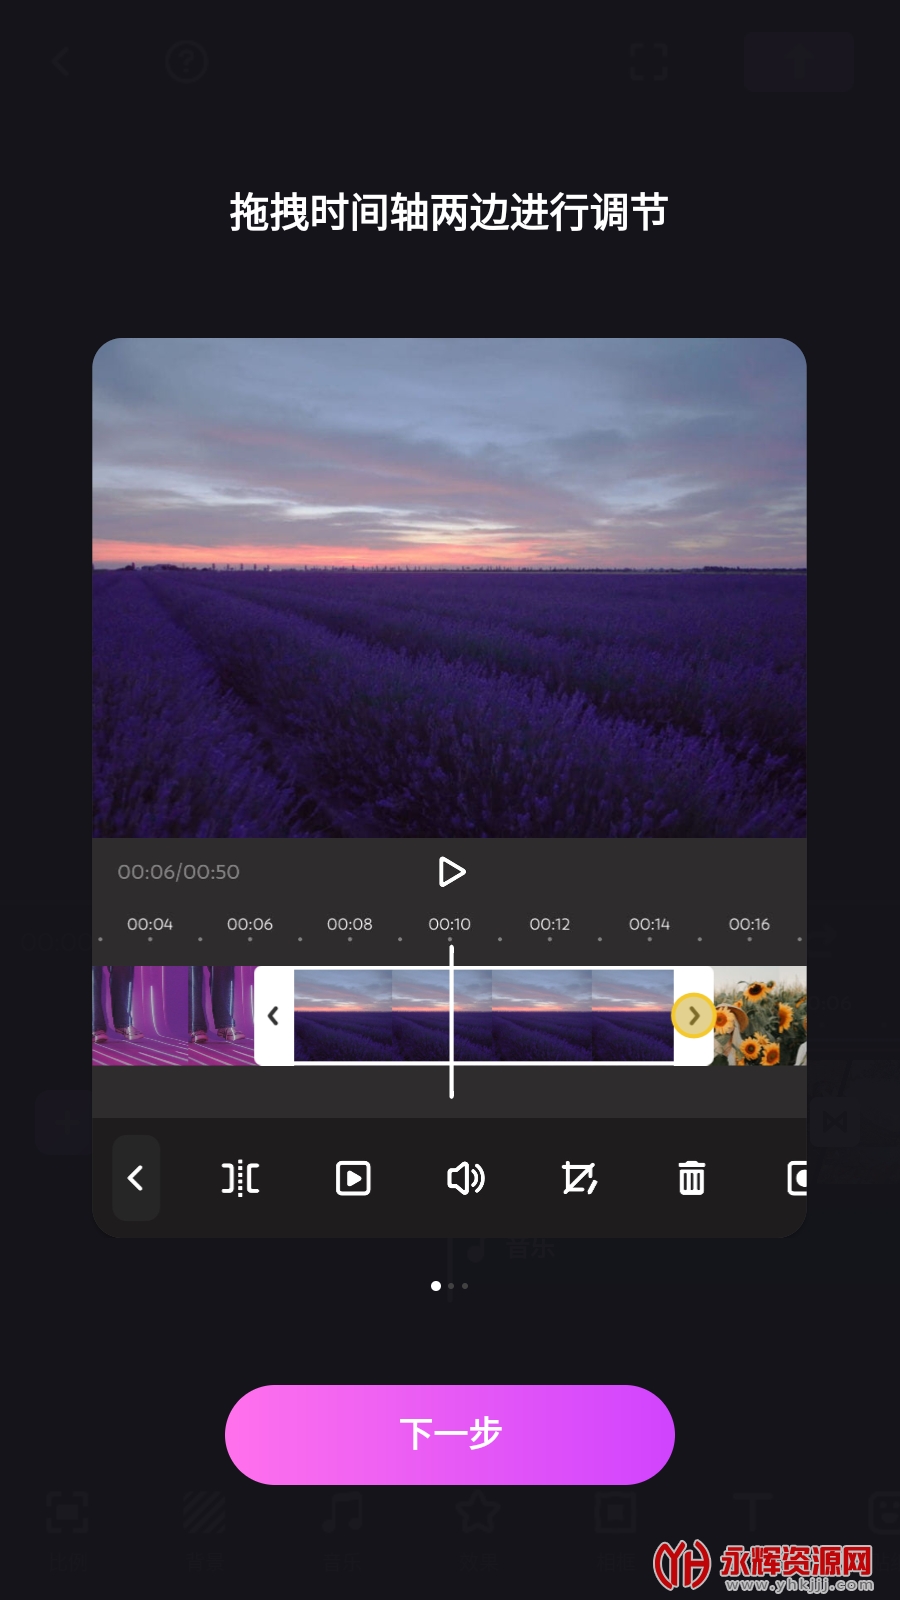This screenshot has height=1600, width=900.
Task: Select the split clip tool
Action: pos(240,1178)
